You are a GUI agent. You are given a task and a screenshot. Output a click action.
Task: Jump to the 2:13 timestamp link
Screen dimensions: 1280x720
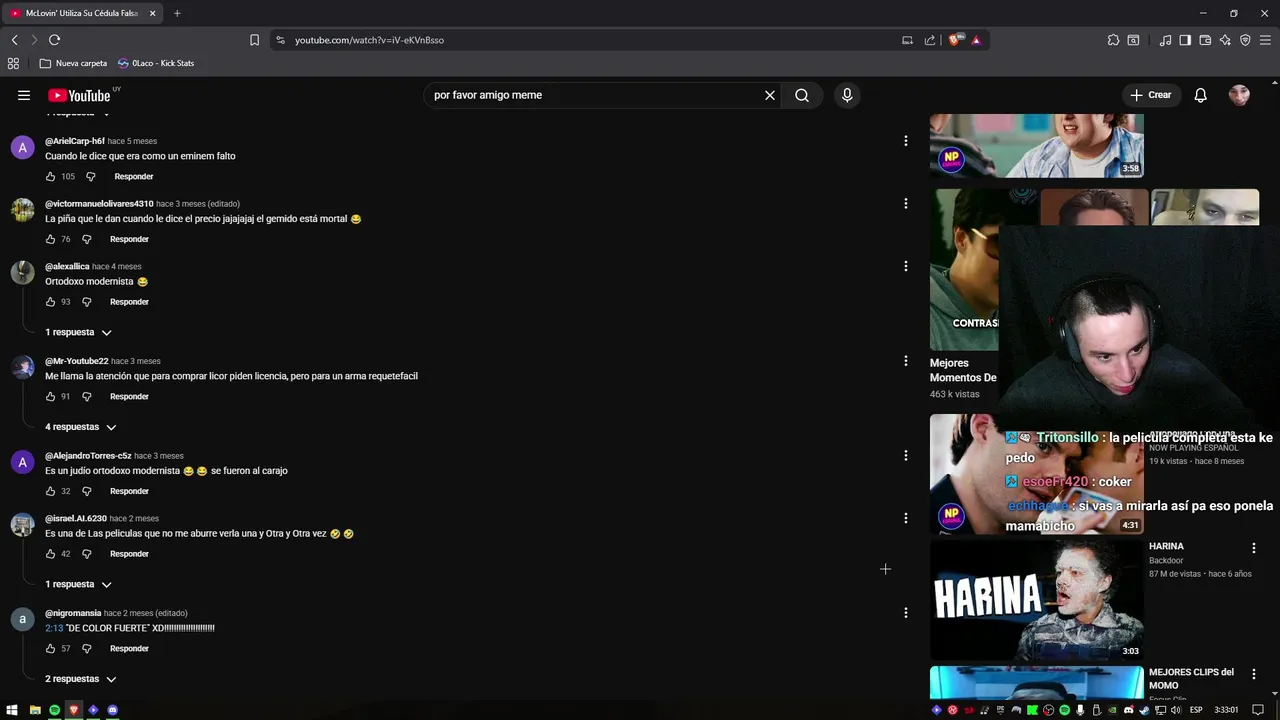click(x=54, y=628)
